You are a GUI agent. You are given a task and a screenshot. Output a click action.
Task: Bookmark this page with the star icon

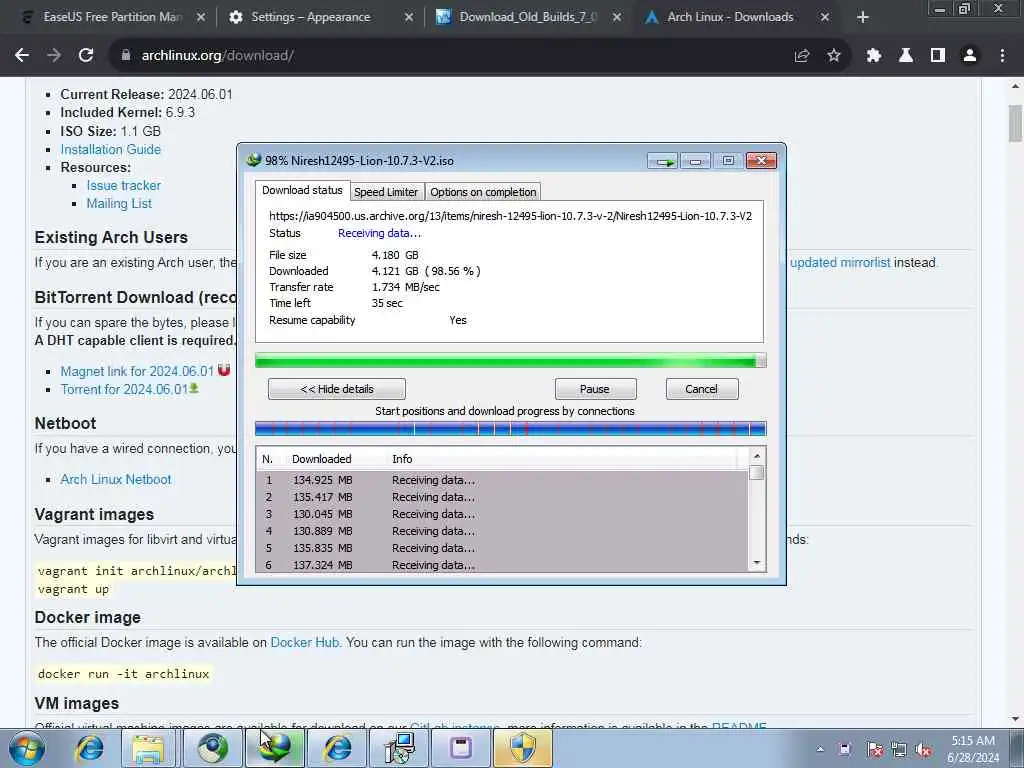pyautogui.click(x=834, y=56)
